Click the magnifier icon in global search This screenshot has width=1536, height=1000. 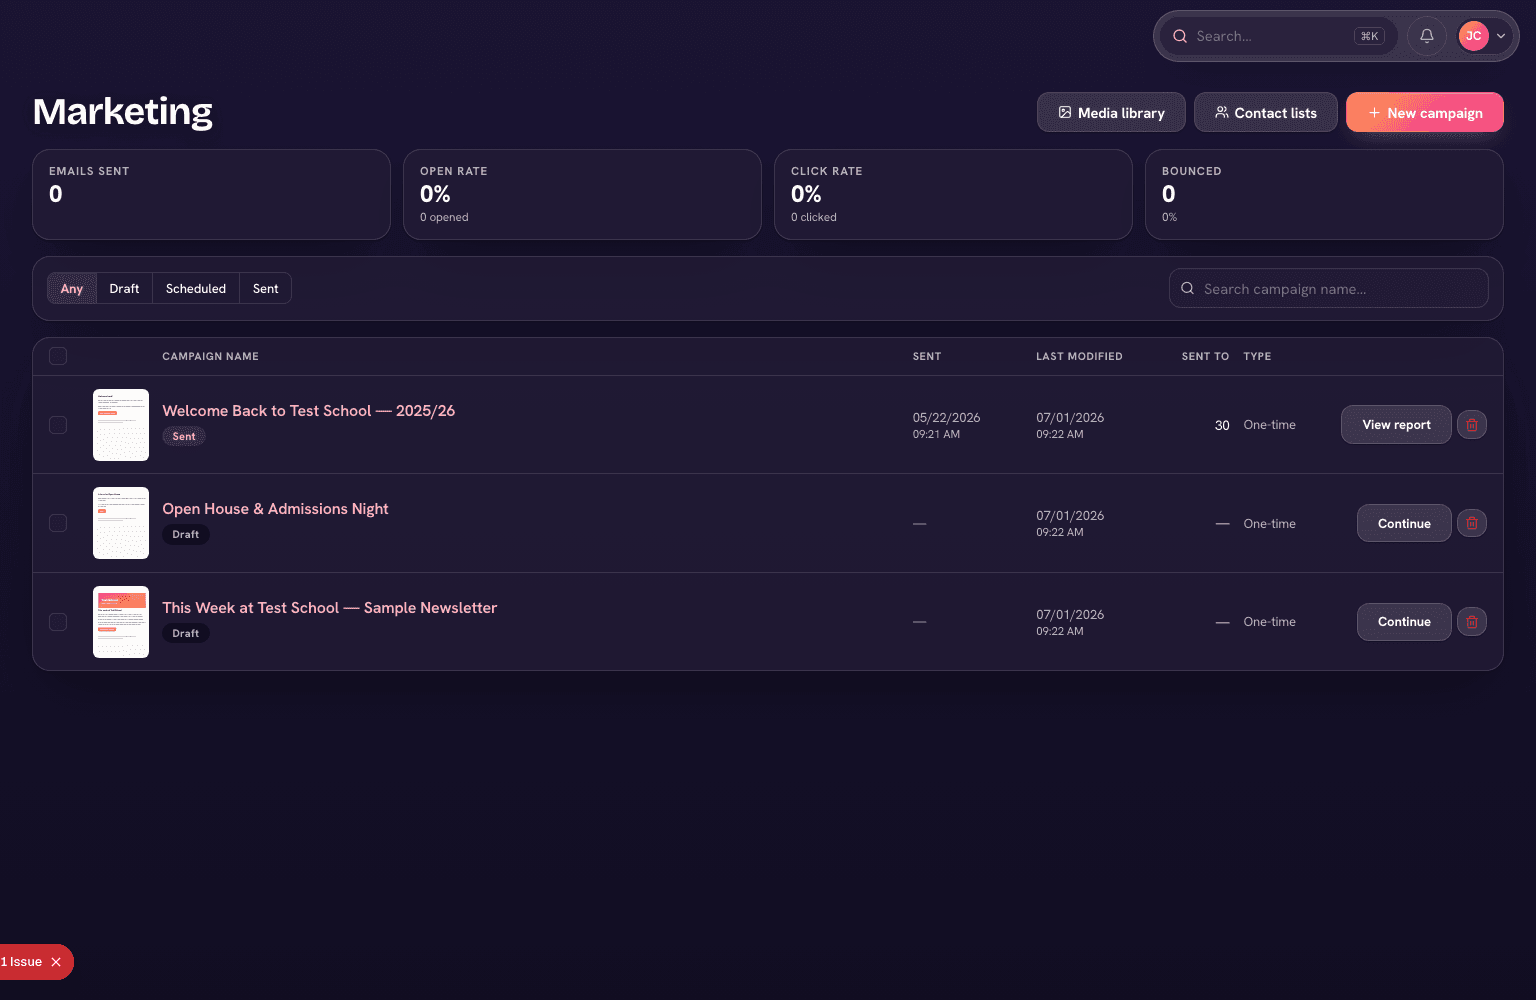1180,36
